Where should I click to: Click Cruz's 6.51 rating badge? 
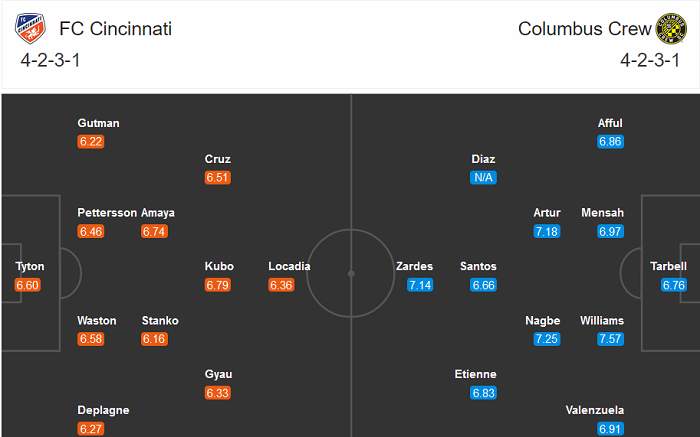(x=218, y=178)
